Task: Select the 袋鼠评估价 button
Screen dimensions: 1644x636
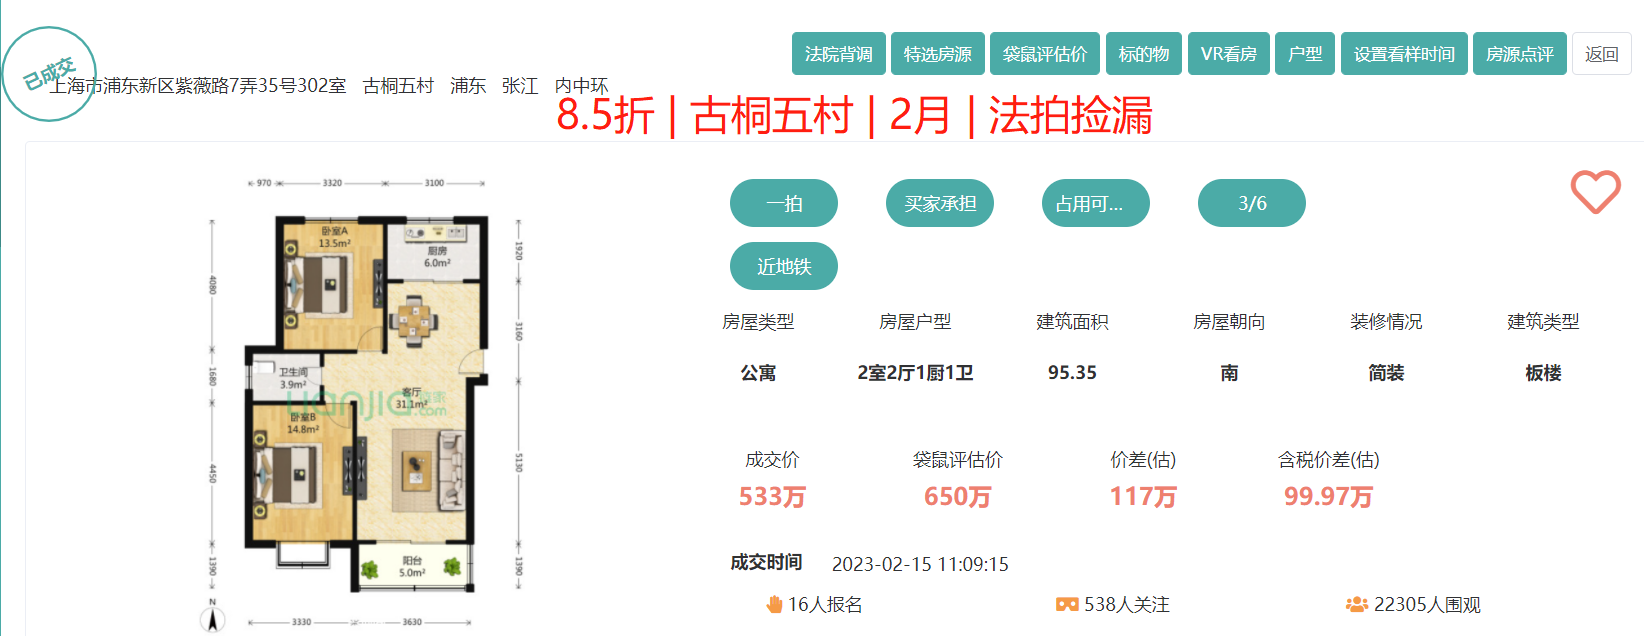Action: (x=1044, y=54)
